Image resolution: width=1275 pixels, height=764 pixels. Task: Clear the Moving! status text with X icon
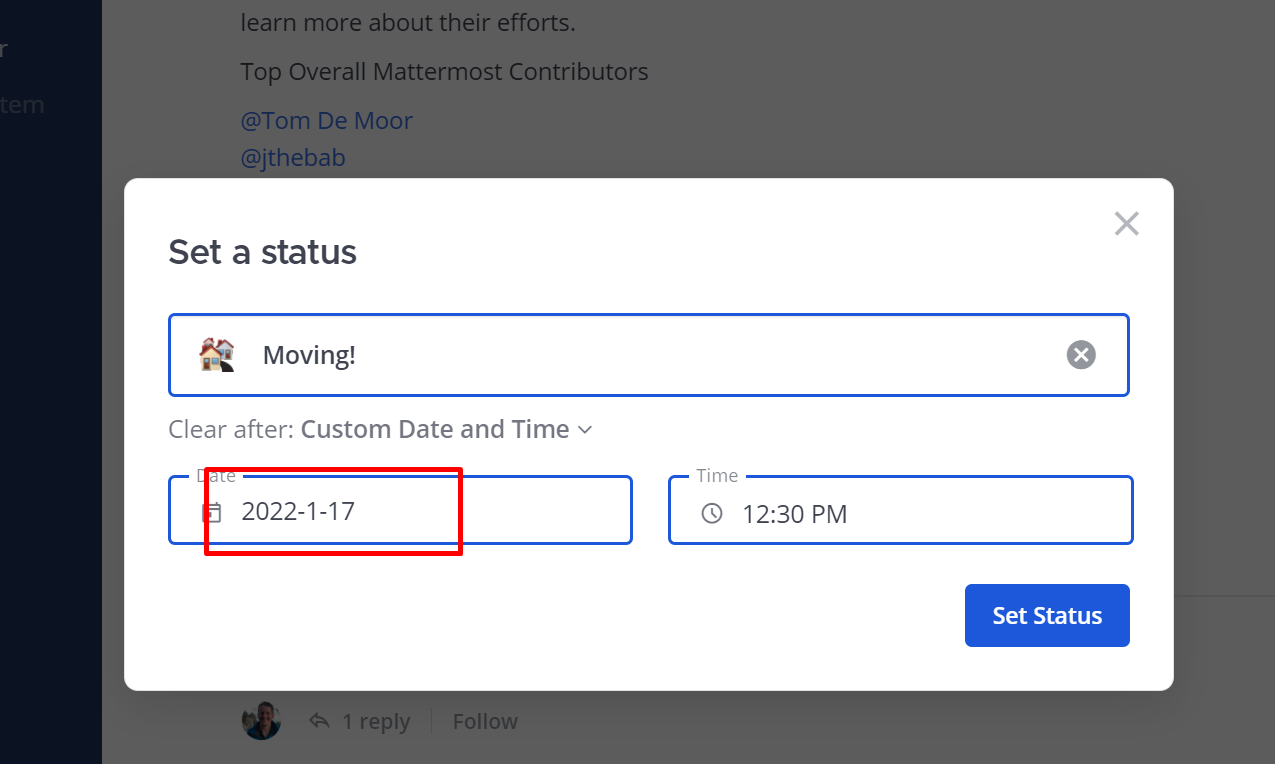coord(1081,355)
